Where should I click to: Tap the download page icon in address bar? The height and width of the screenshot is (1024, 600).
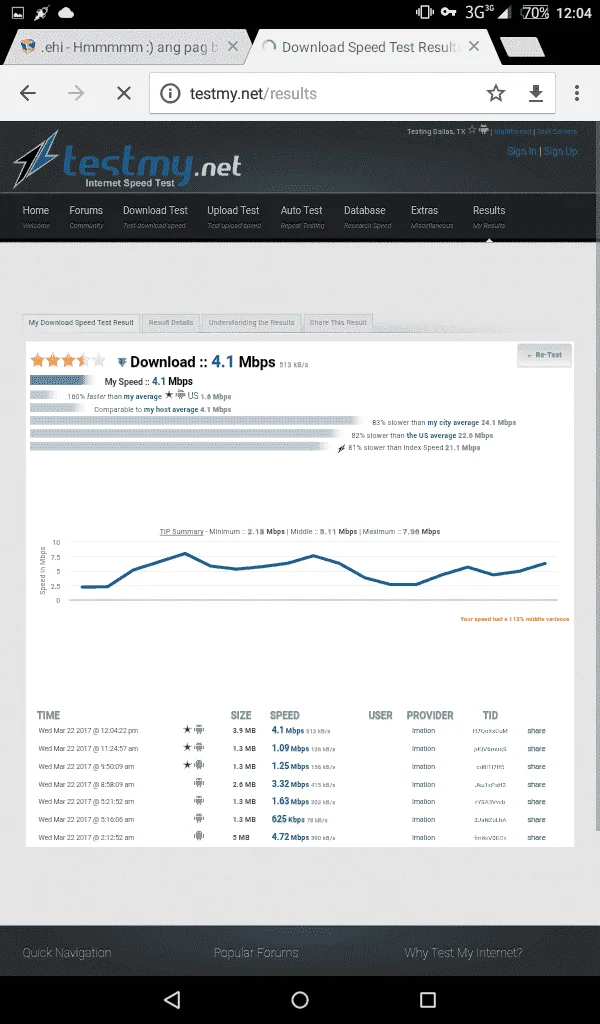(x=535, y=93)
